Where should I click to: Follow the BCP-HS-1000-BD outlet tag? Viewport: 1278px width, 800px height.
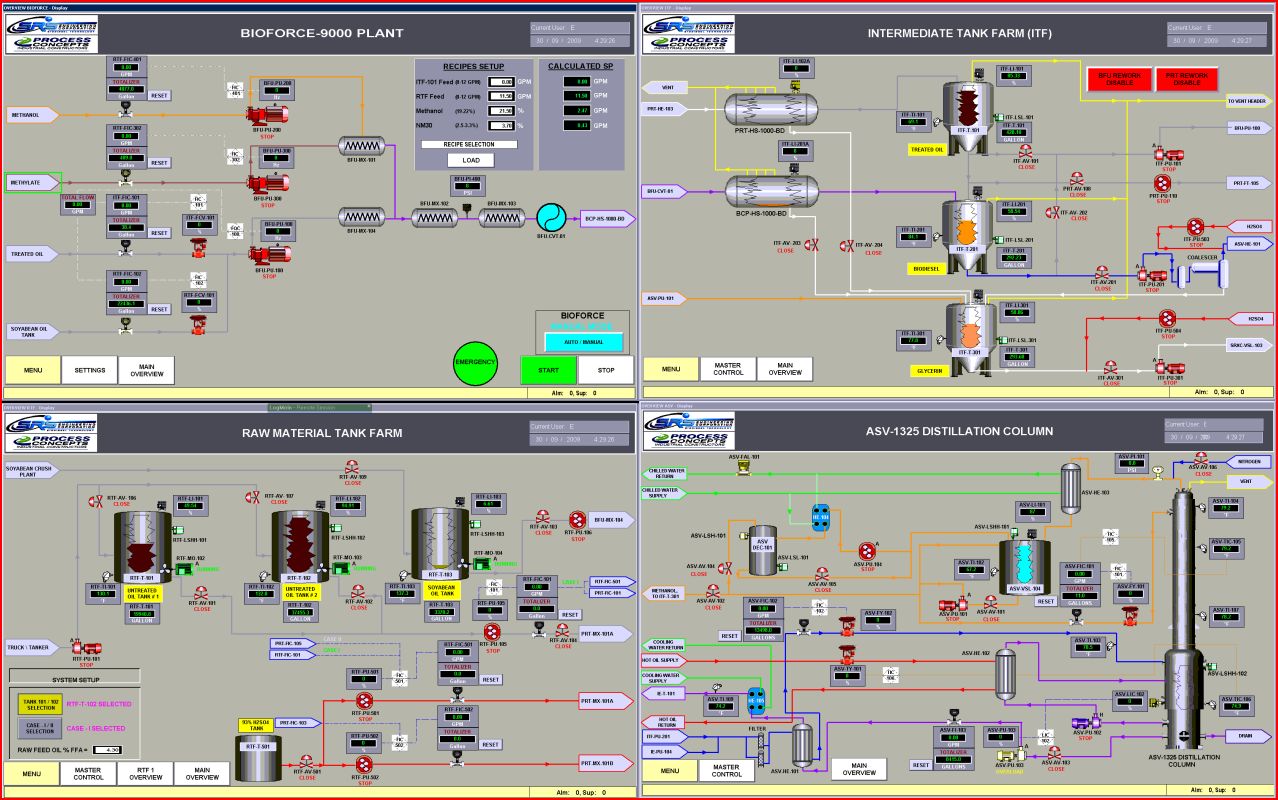(x=607, y=217)
